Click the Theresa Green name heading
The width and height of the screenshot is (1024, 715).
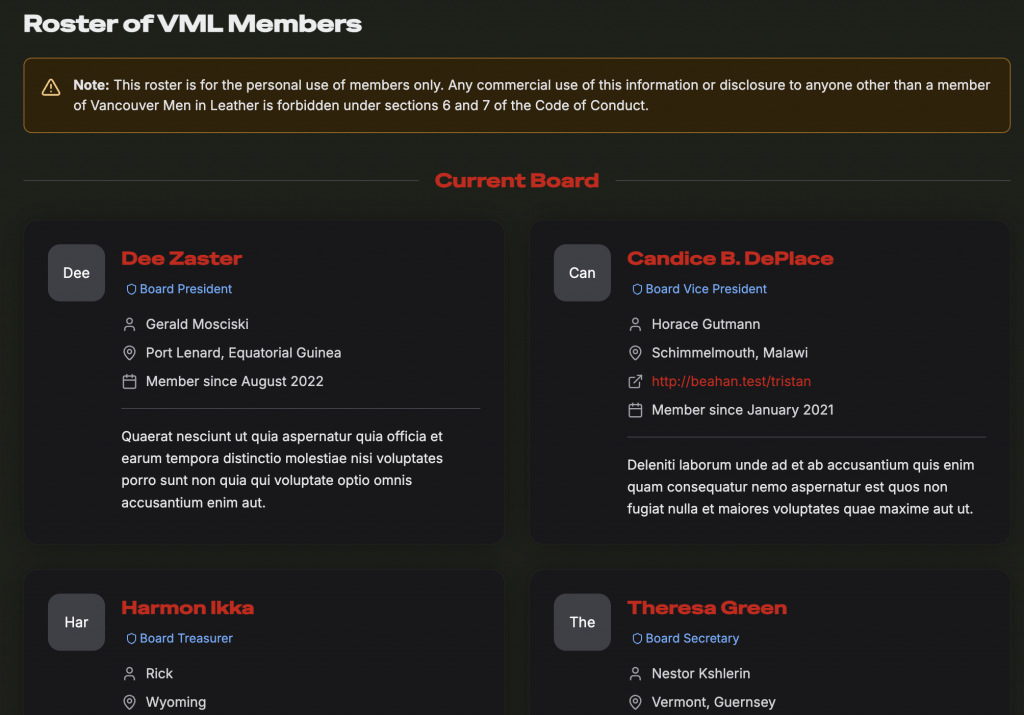pos(707,607)
